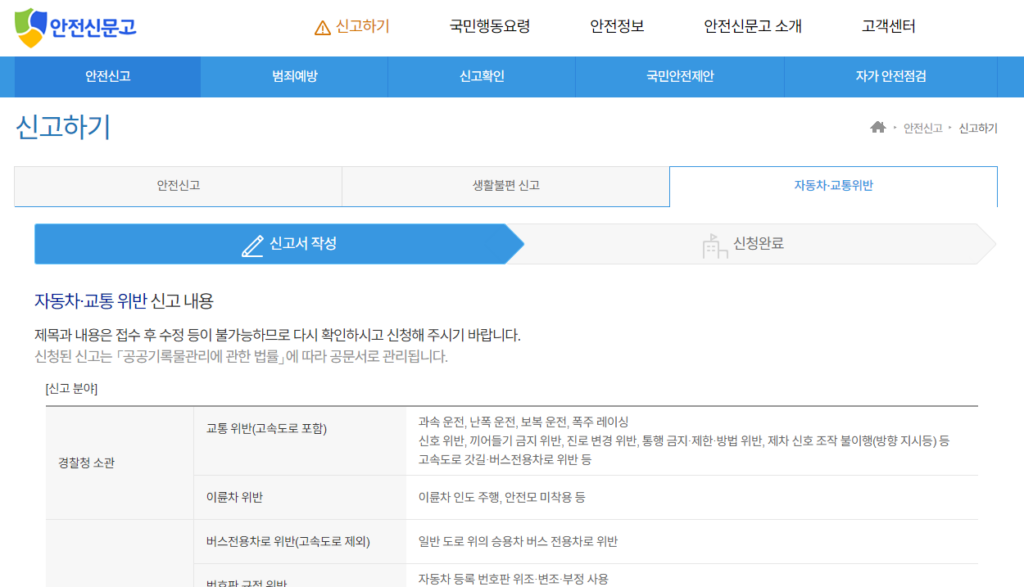Switch to the 안전신고 report tab

click(178, 186)
